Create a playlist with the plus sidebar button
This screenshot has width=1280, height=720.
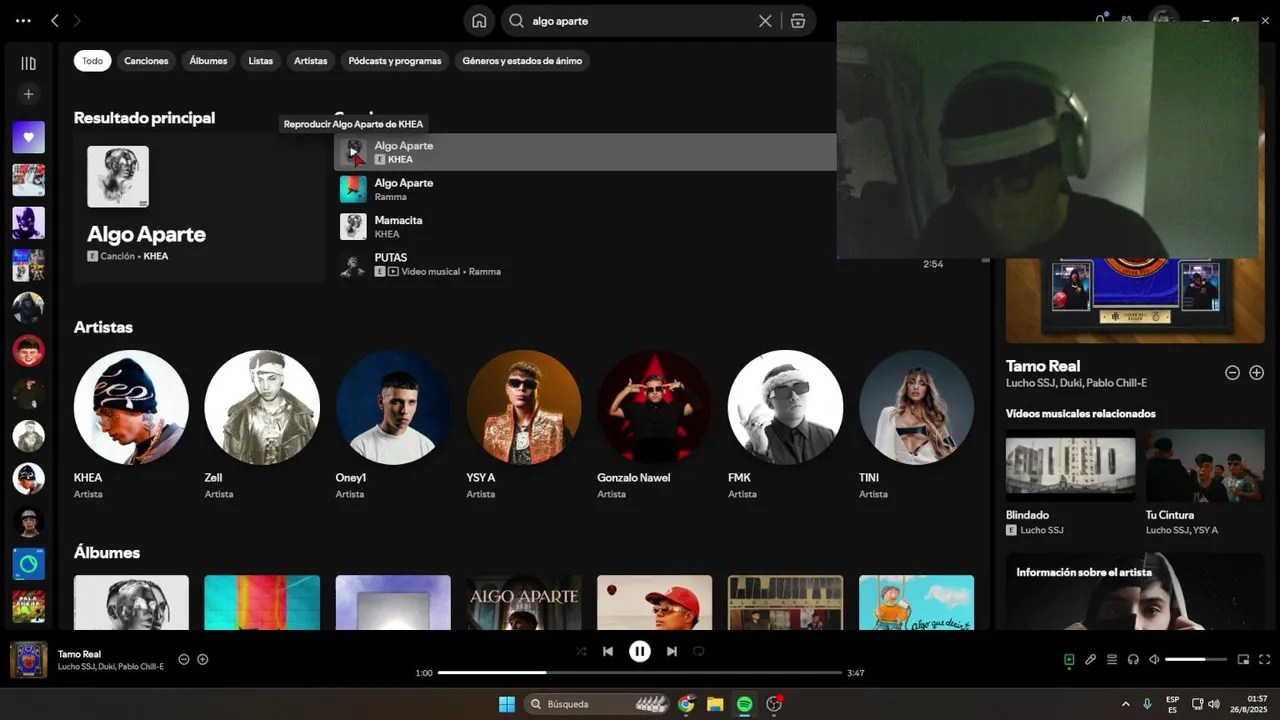click(x=28, y=94)
